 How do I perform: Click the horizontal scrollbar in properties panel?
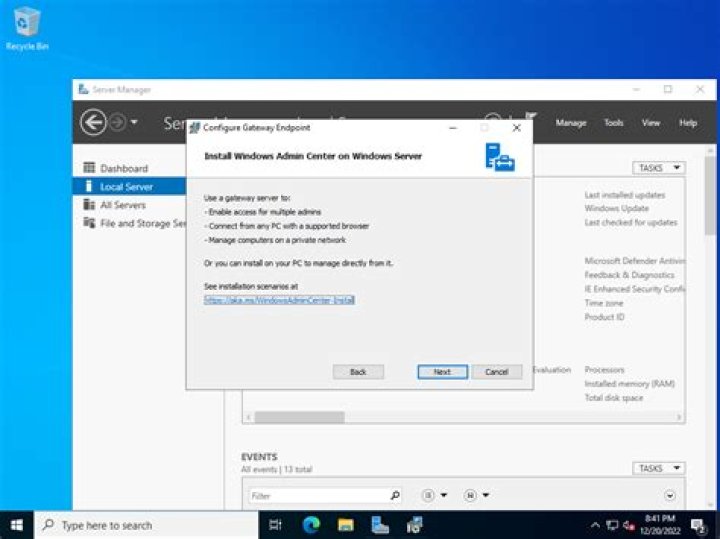point(299,417)
